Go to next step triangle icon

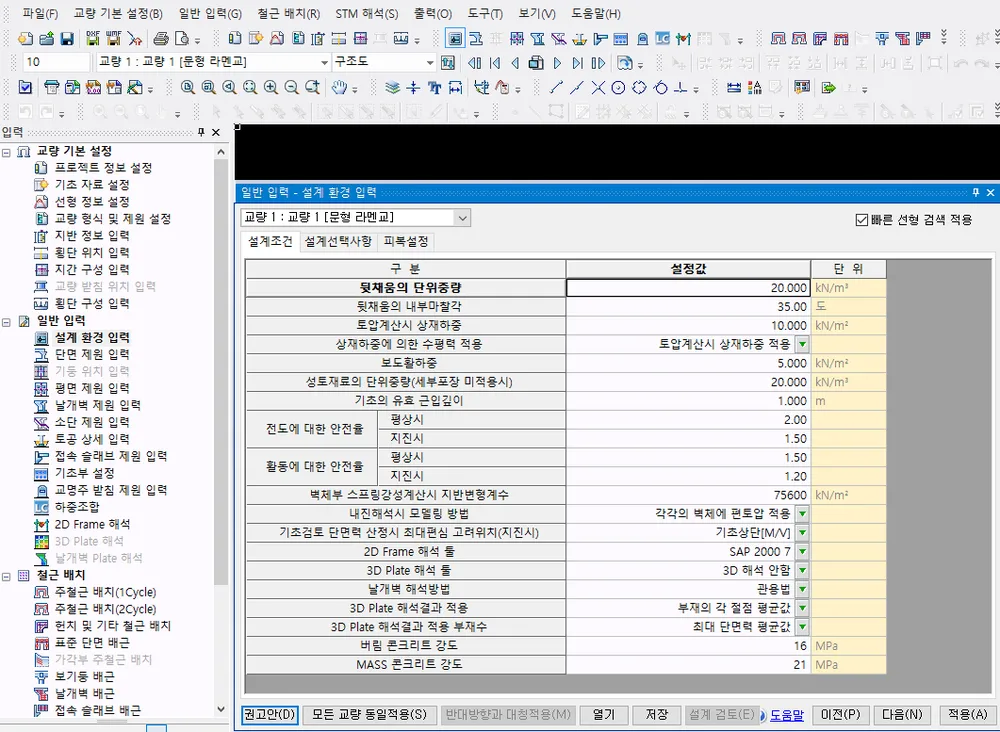click(557, 62)
